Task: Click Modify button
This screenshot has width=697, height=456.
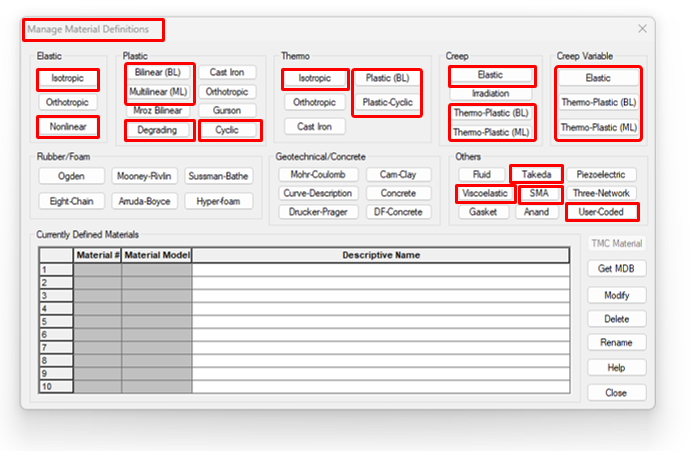Action: pos(617,296)
